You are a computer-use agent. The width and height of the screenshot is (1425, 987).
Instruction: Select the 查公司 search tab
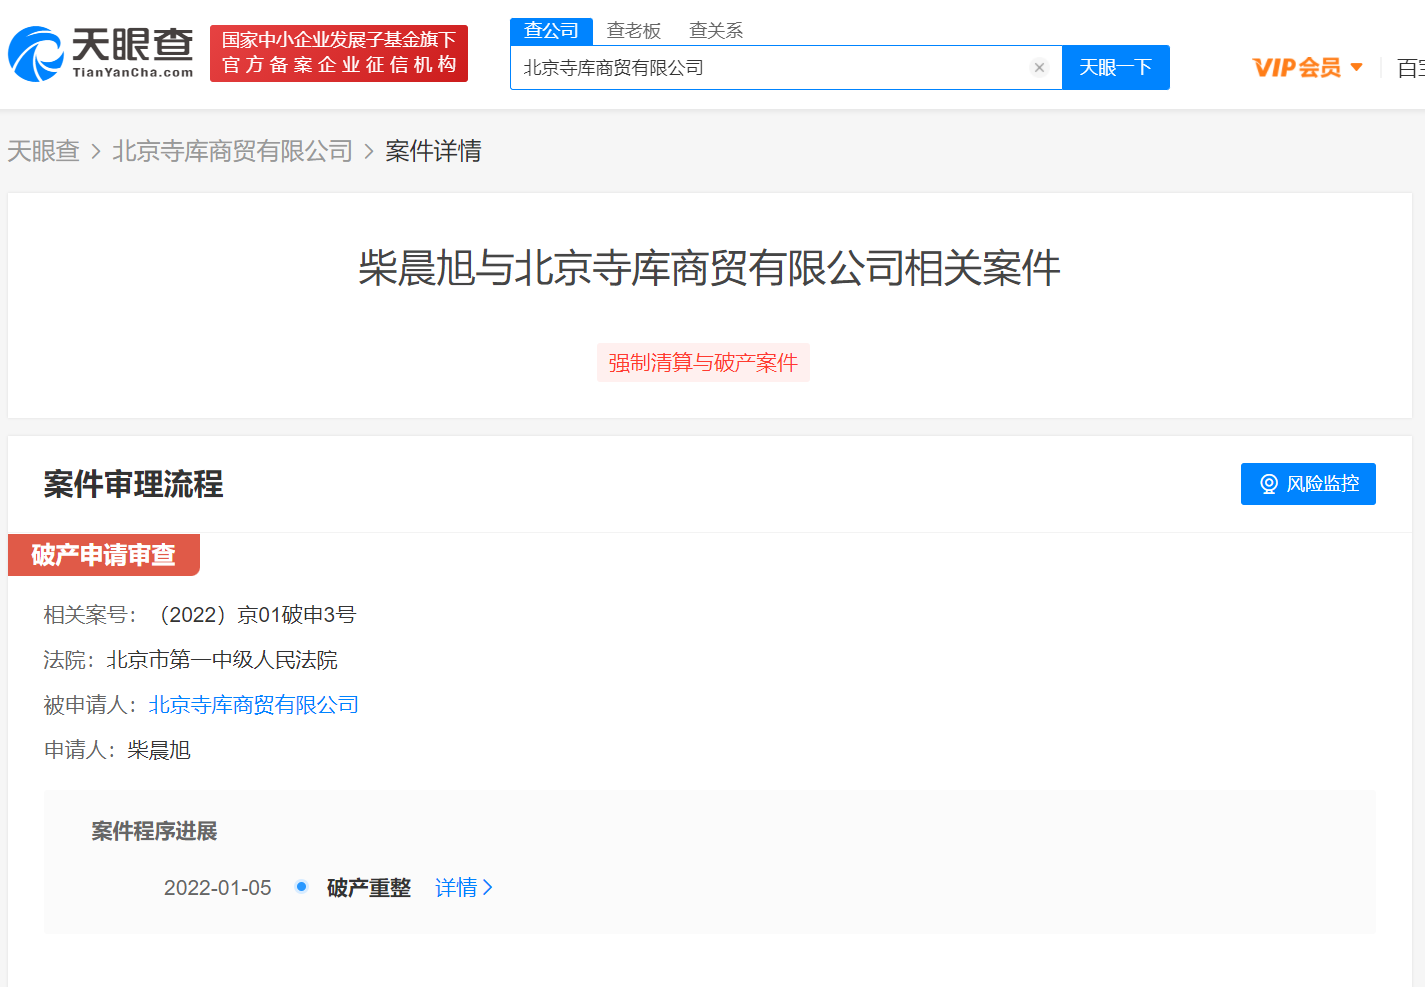click(551, 30)
